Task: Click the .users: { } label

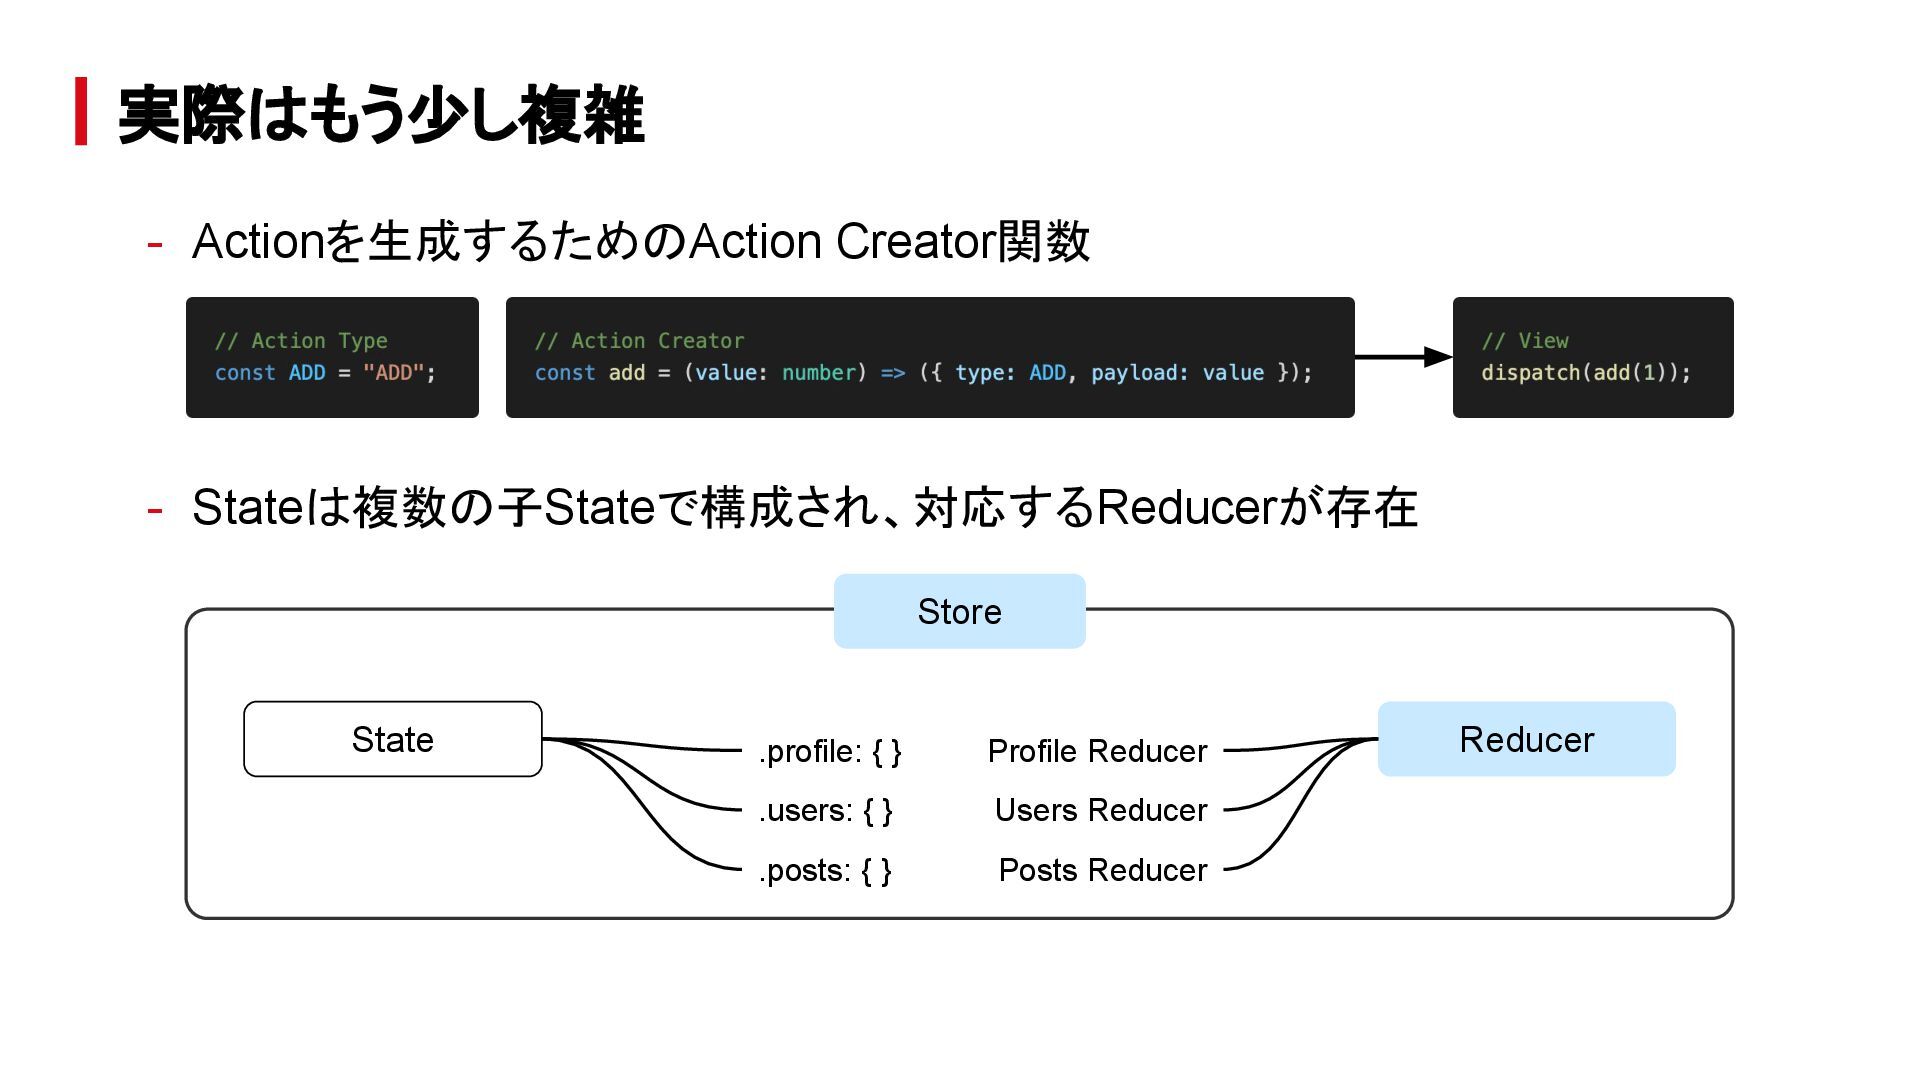Action: tap(825, 810)
